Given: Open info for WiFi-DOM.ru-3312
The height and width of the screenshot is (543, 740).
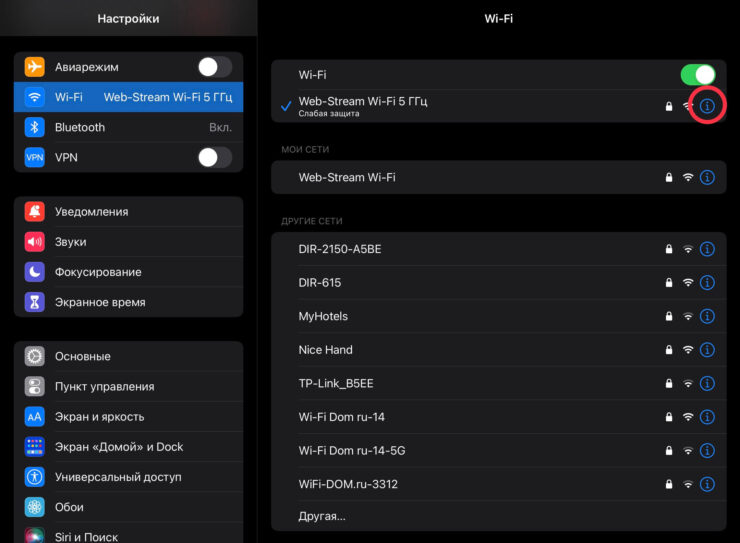Looking at the screenshot, I should [706, 484].
